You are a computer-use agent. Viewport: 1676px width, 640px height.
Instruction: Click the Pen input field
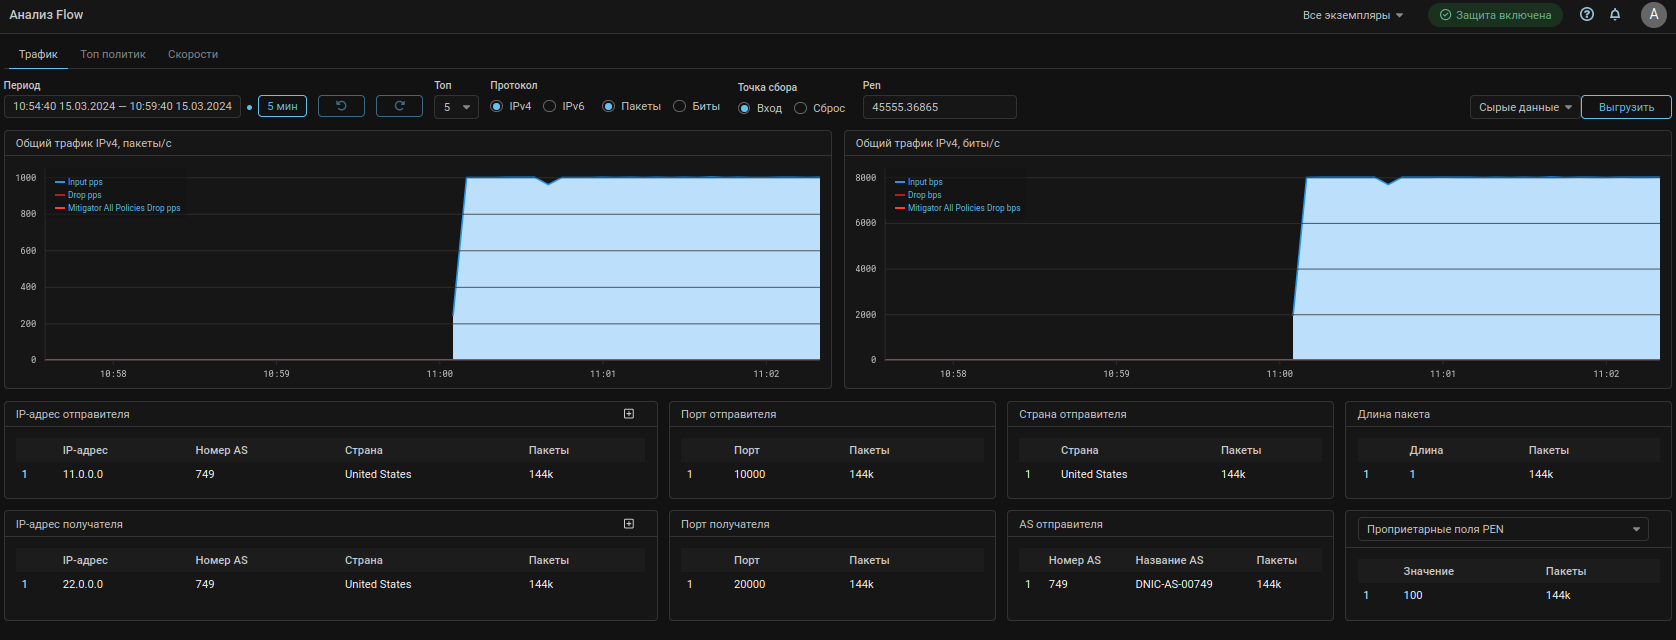pos(939,107)
